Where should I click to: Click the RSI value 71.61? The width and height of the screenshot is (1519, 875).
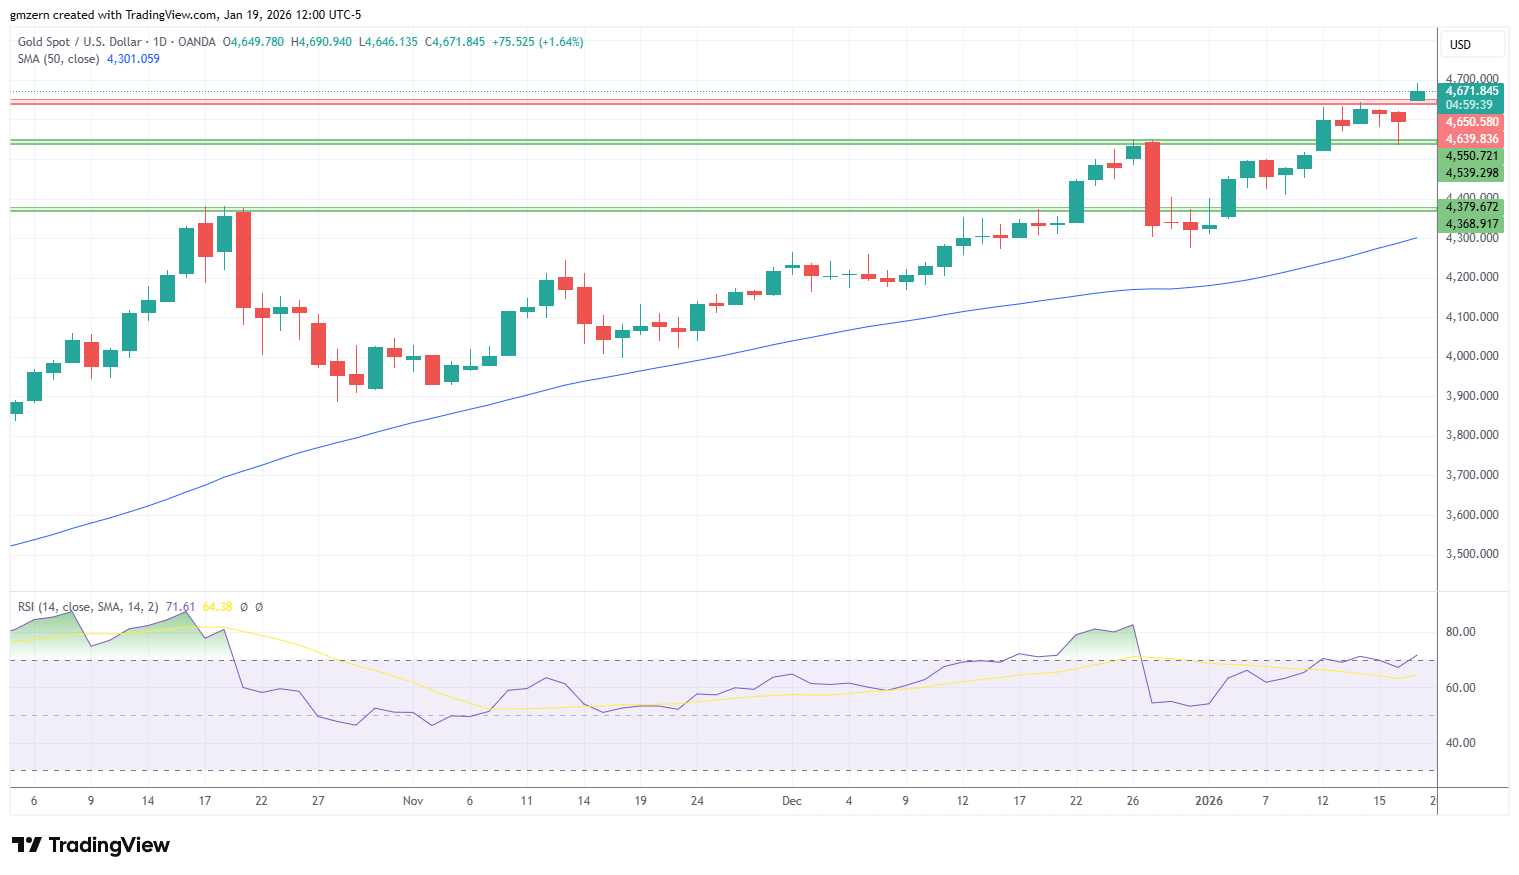click(180, 607)
